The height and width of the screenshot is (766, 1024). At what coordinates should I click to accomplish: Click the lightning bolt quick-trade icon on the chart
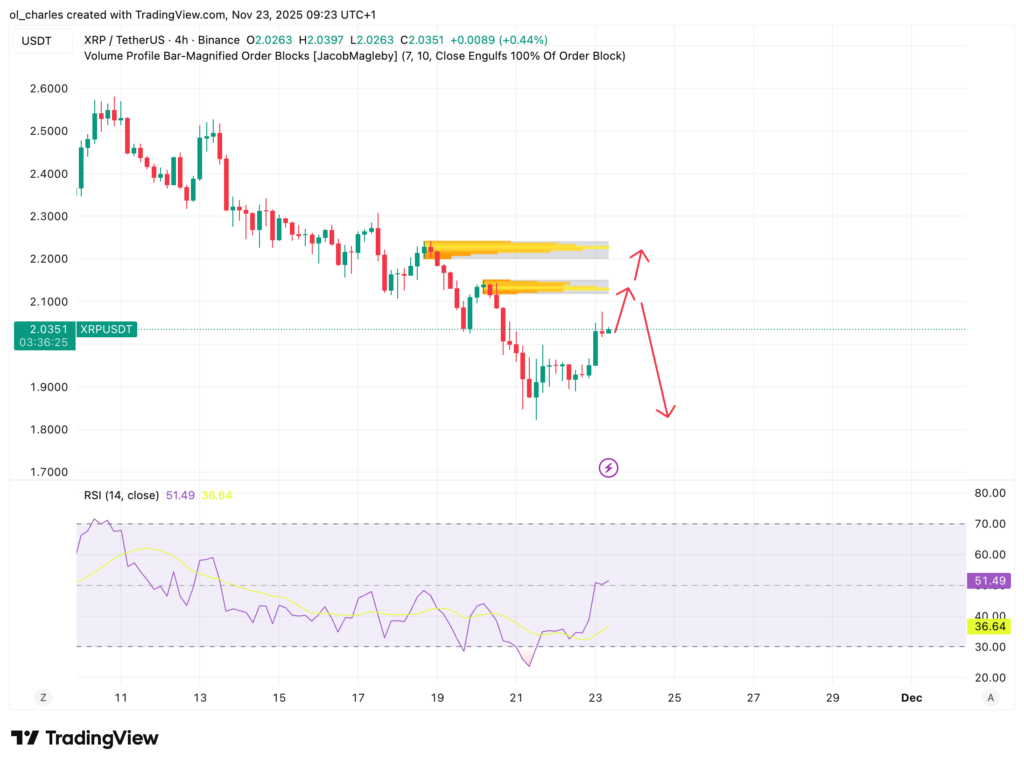tap(608, 468)
